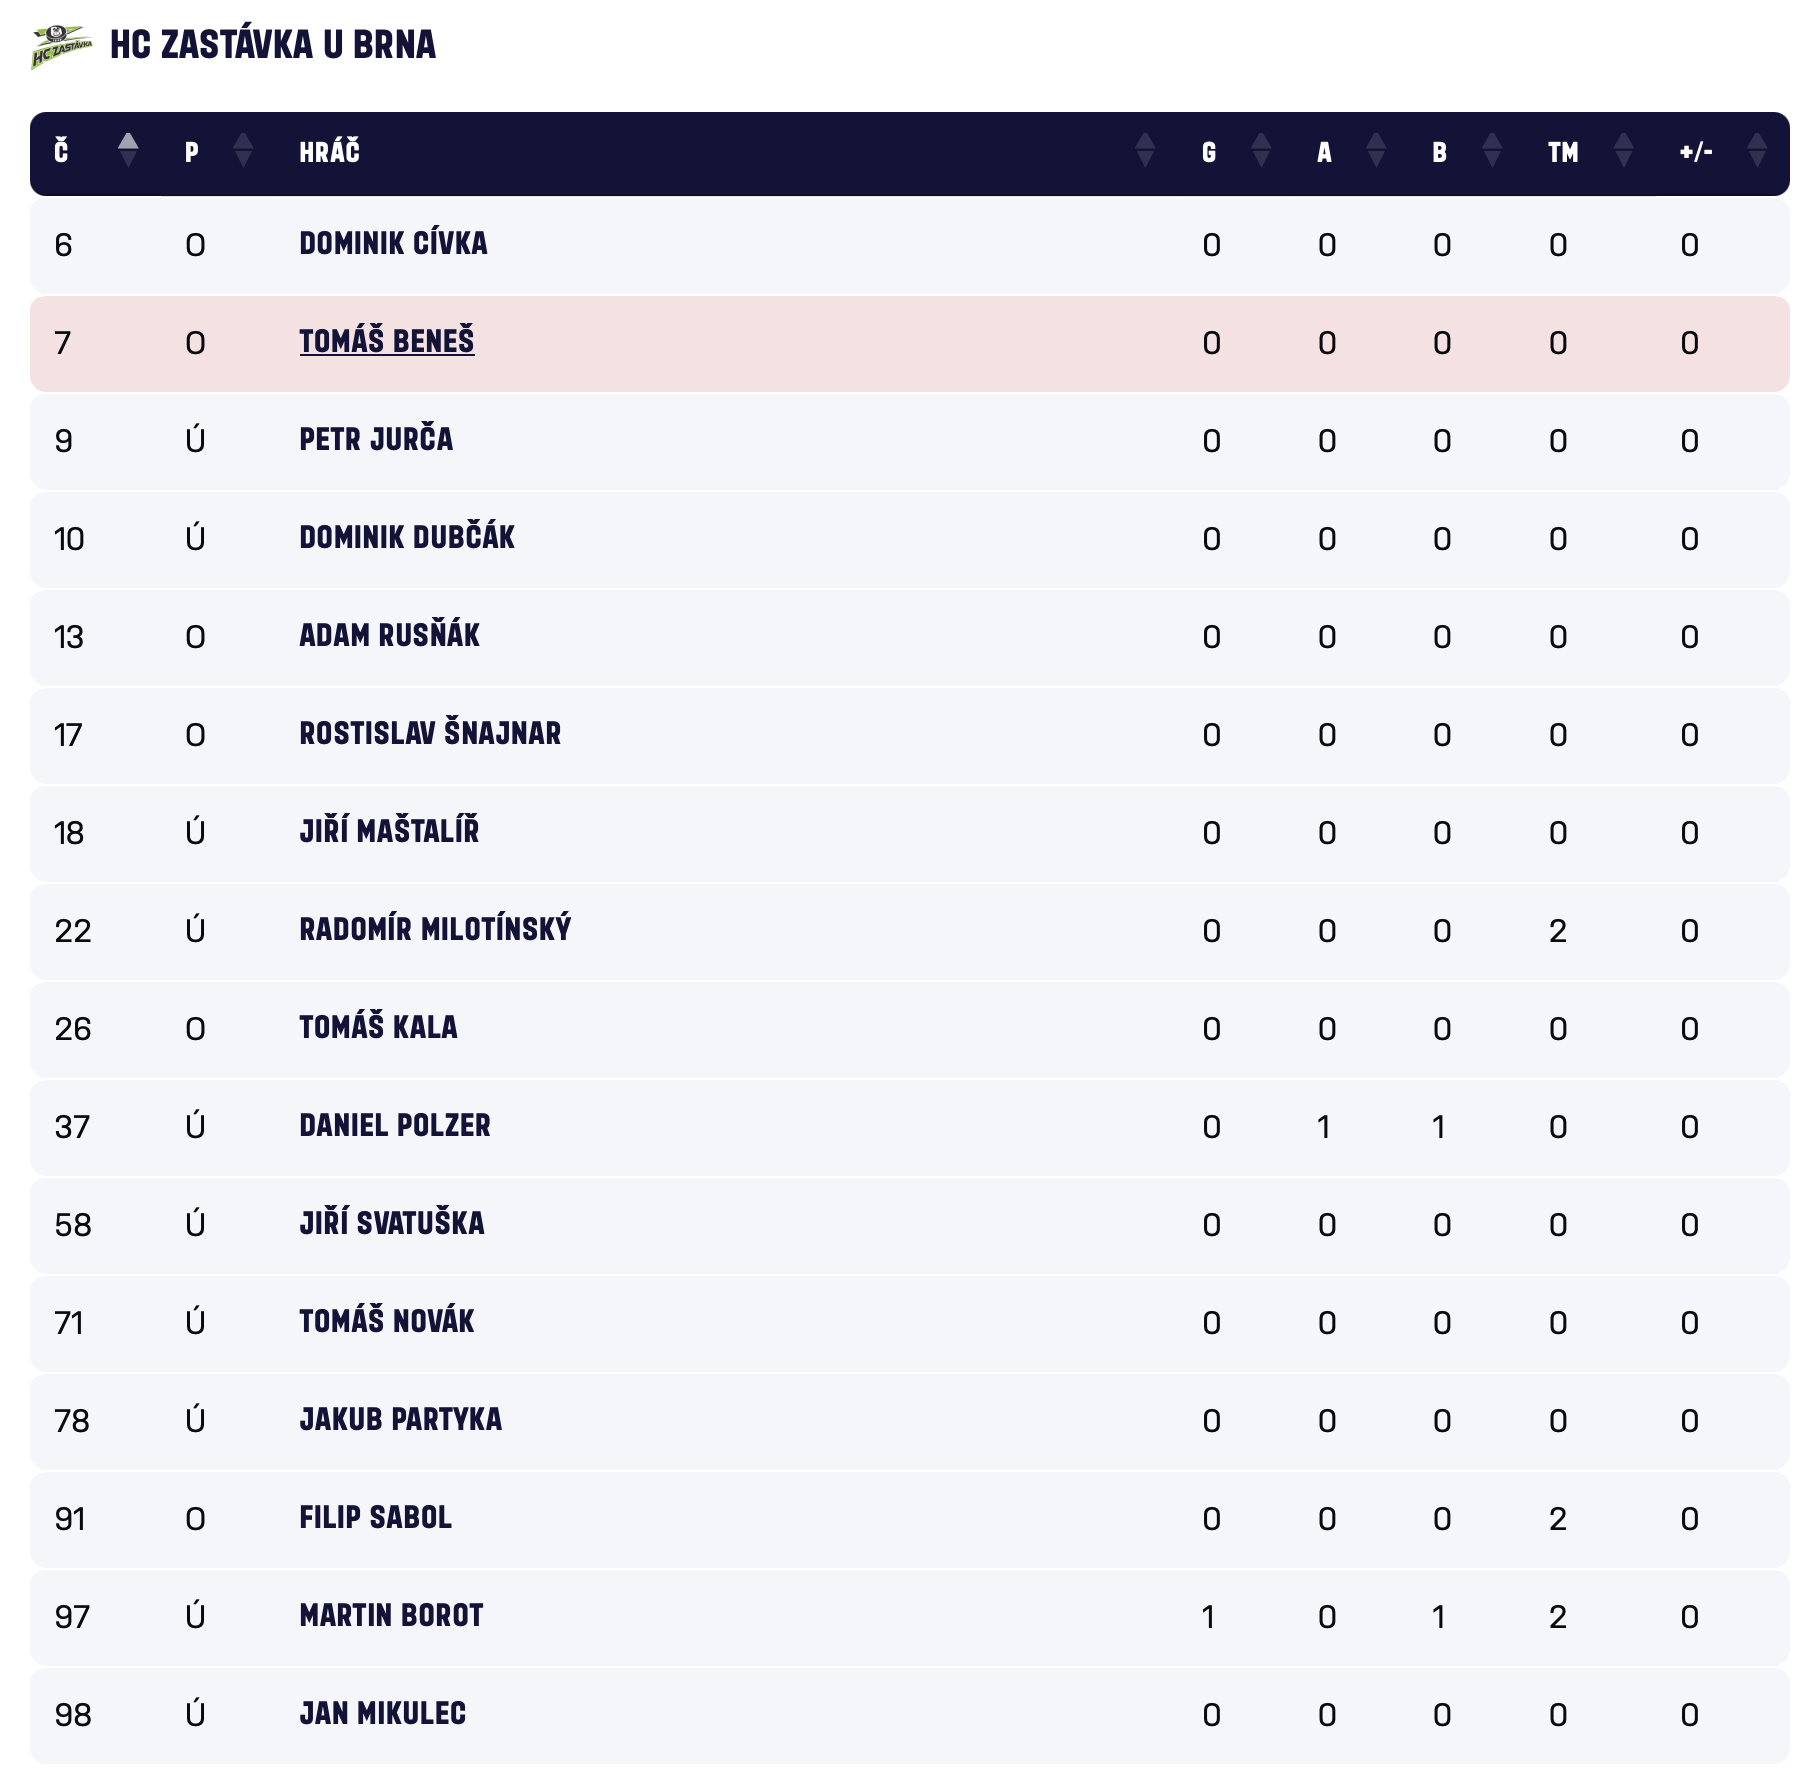Image resolution: width=1818 pixels, height=1784 pixels.
Task: Click the HRÁČ column header label
Action: click(x=329, y=152)
